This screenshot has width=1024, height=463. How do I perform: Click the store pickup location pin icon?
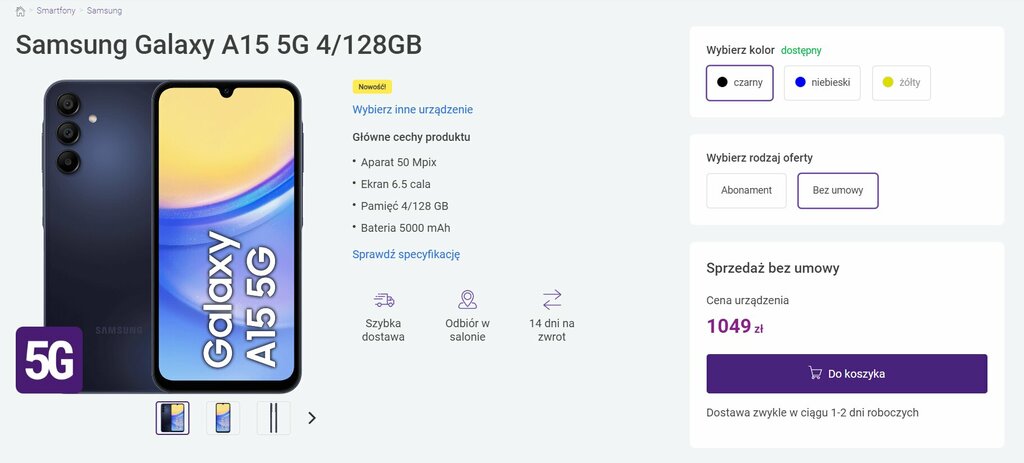tap(467, 300)
